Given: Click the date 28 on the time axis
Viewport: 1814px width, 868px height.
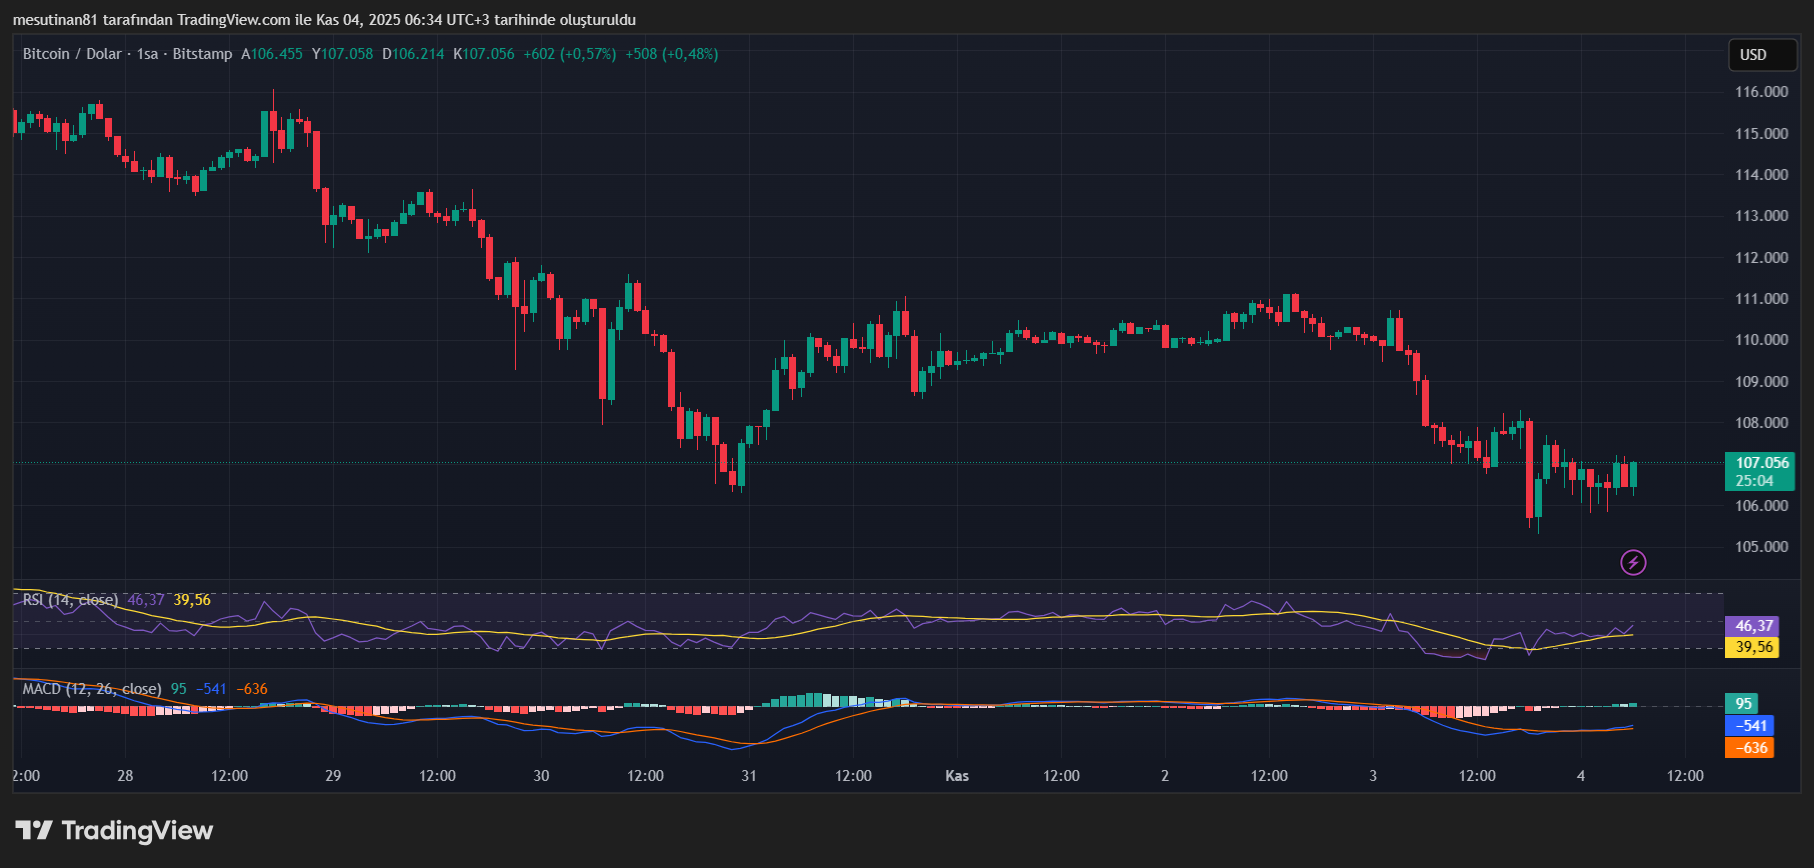Looking at the screenshot, I should tap(125, 776).
